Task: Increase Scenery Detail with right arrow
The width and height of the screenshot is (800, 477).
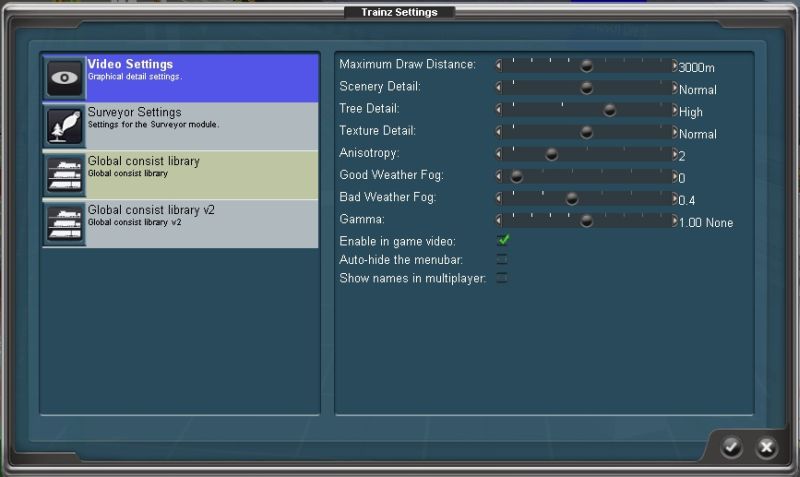Action: (674, 88)
